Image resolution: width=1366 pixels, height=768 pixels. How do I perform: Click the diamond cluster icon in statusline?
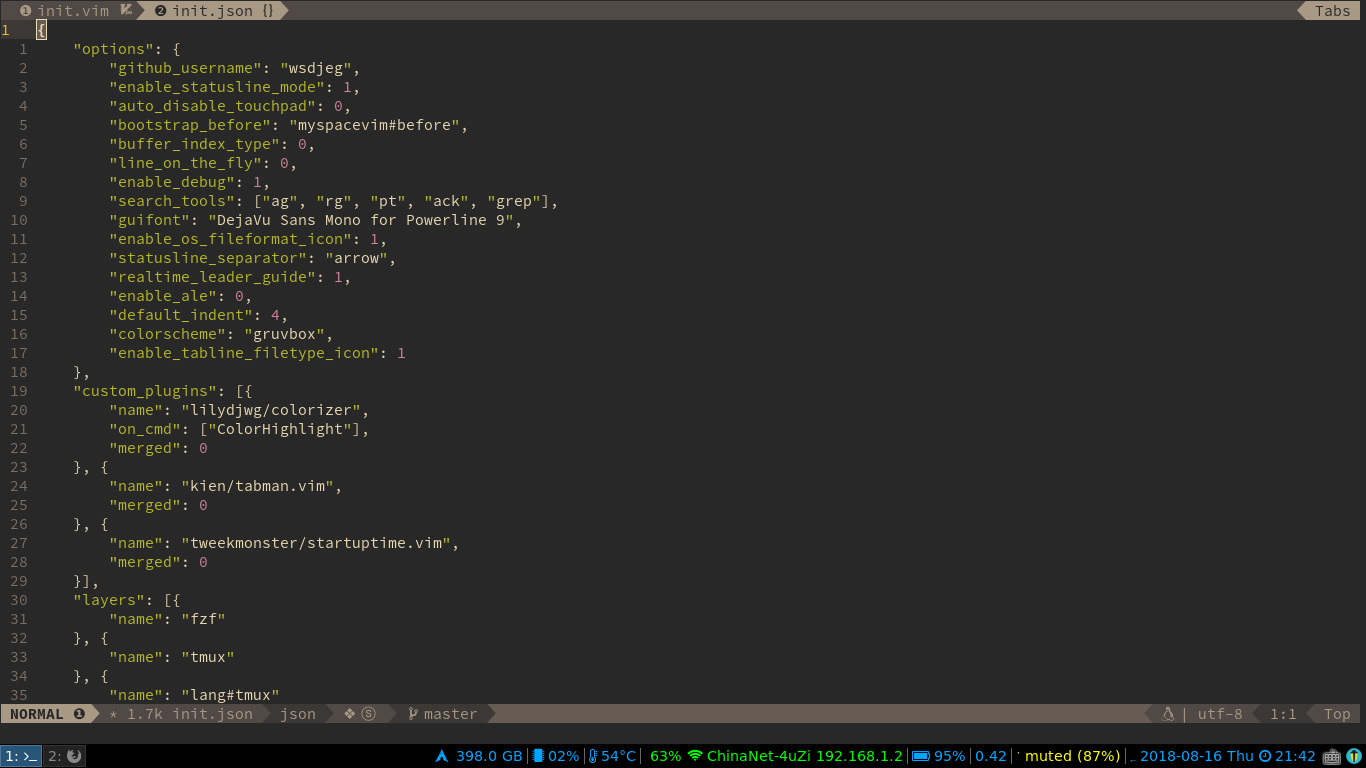(x=349, y=714)
